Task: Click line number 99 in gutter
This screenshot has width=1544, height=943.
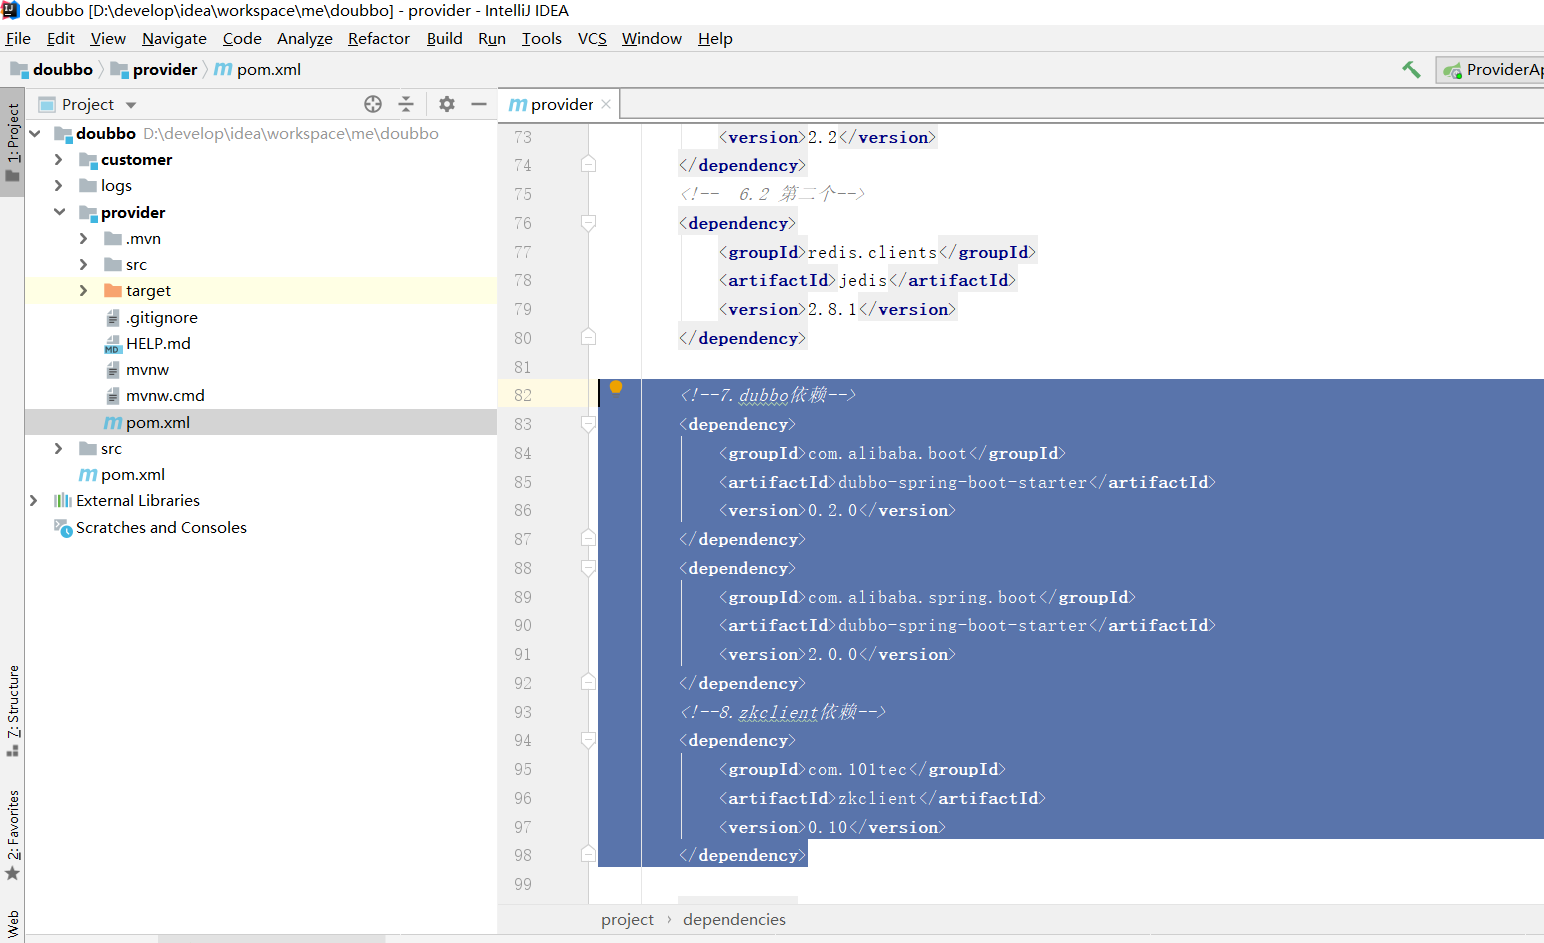Action: tap(523, 884)
